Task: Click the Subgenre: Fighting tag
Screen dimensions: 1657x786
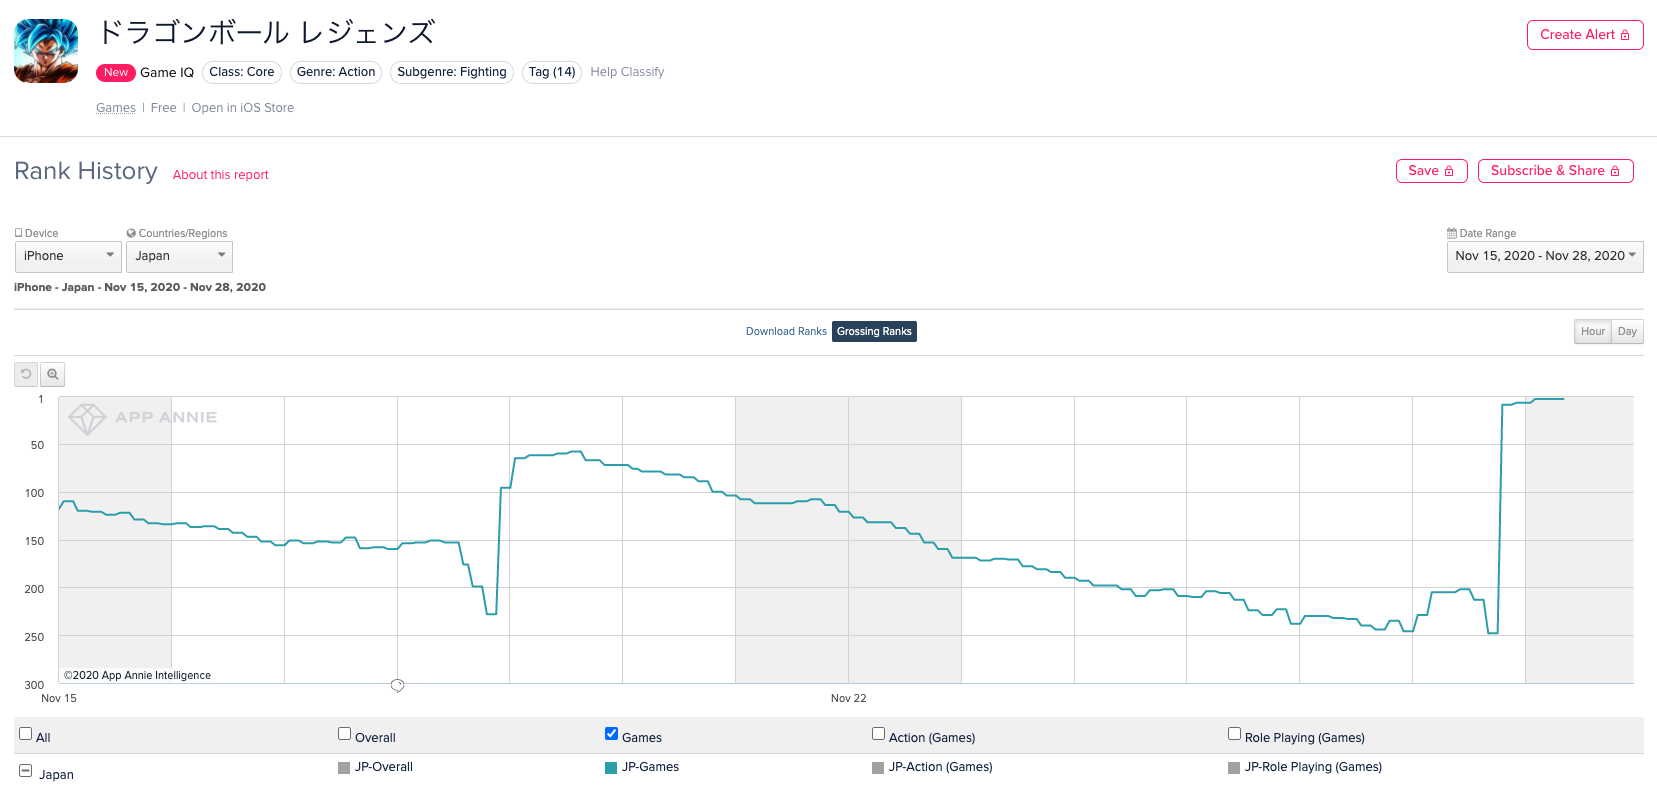Action: coord(452,72)
